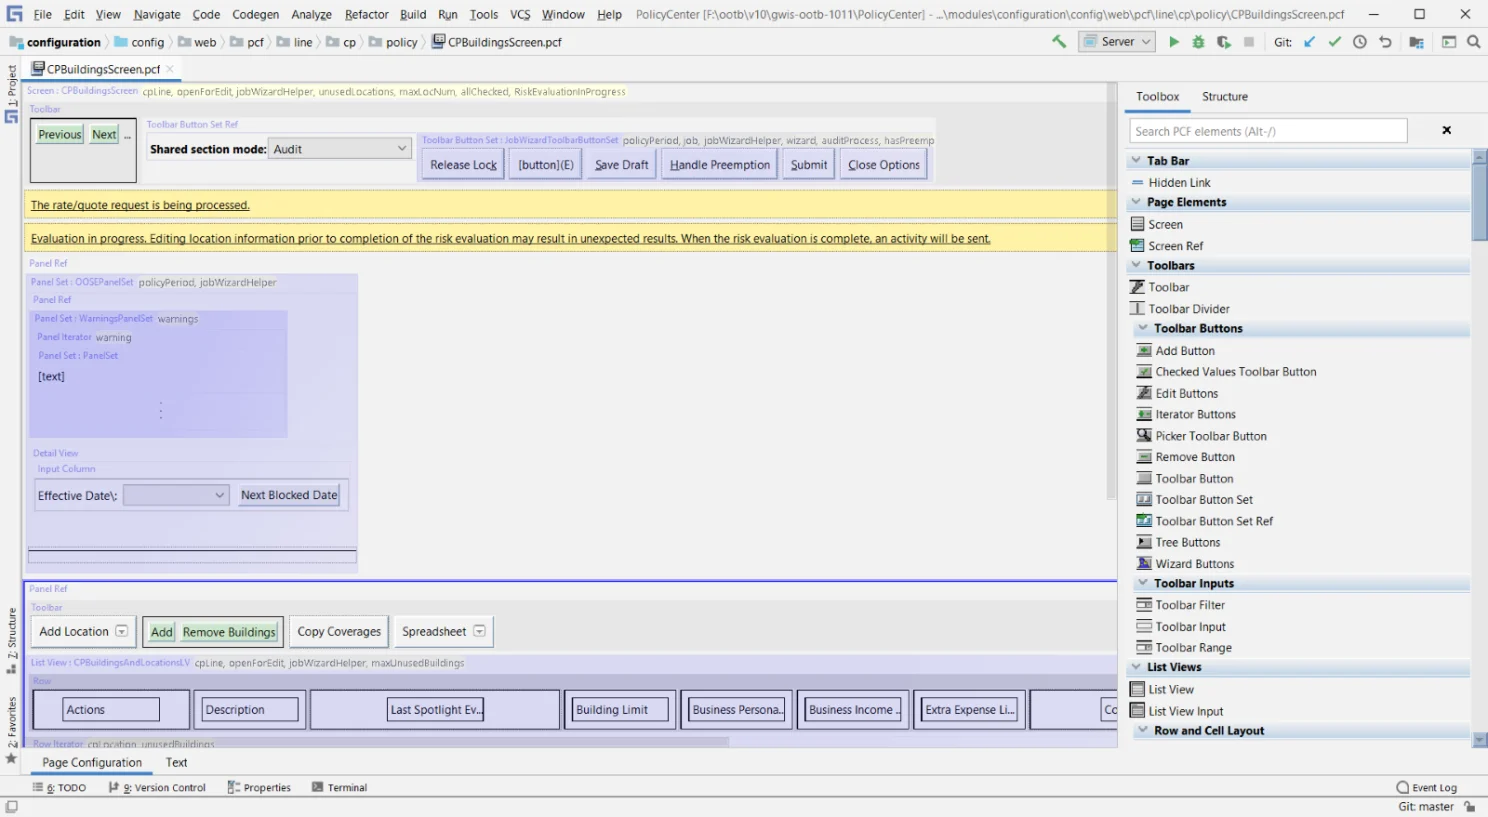Open the Refactor menu
The height and width of the screenshot is (817, 1488).
366,14
